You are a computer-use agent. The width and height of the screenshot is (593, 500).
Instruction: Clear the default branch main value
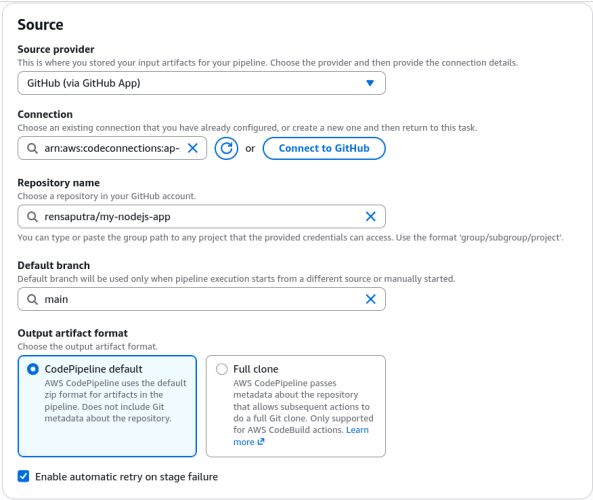coord(371,299)
